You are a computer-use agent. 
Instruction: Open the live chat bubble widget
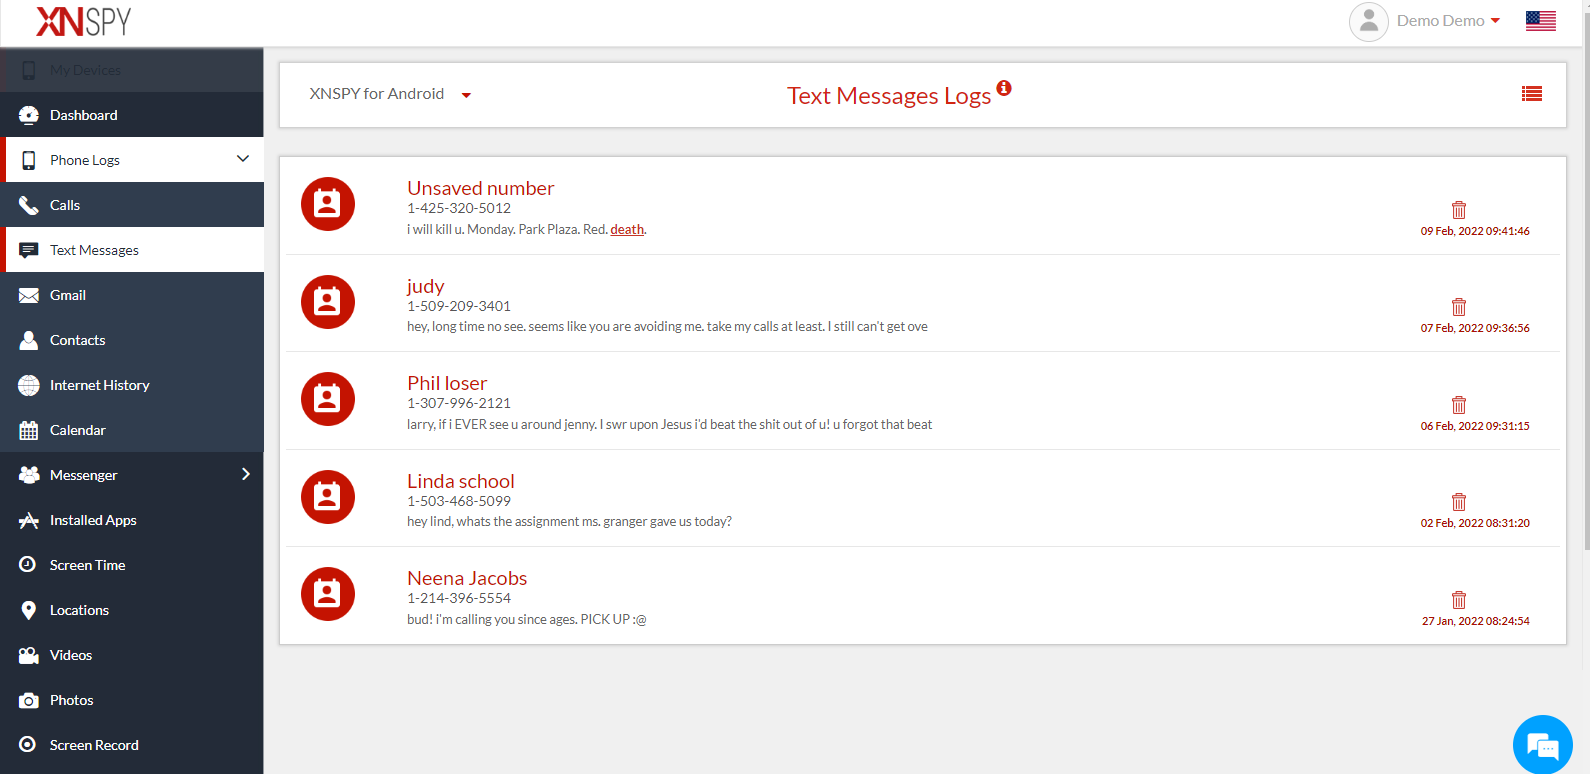1543,745
